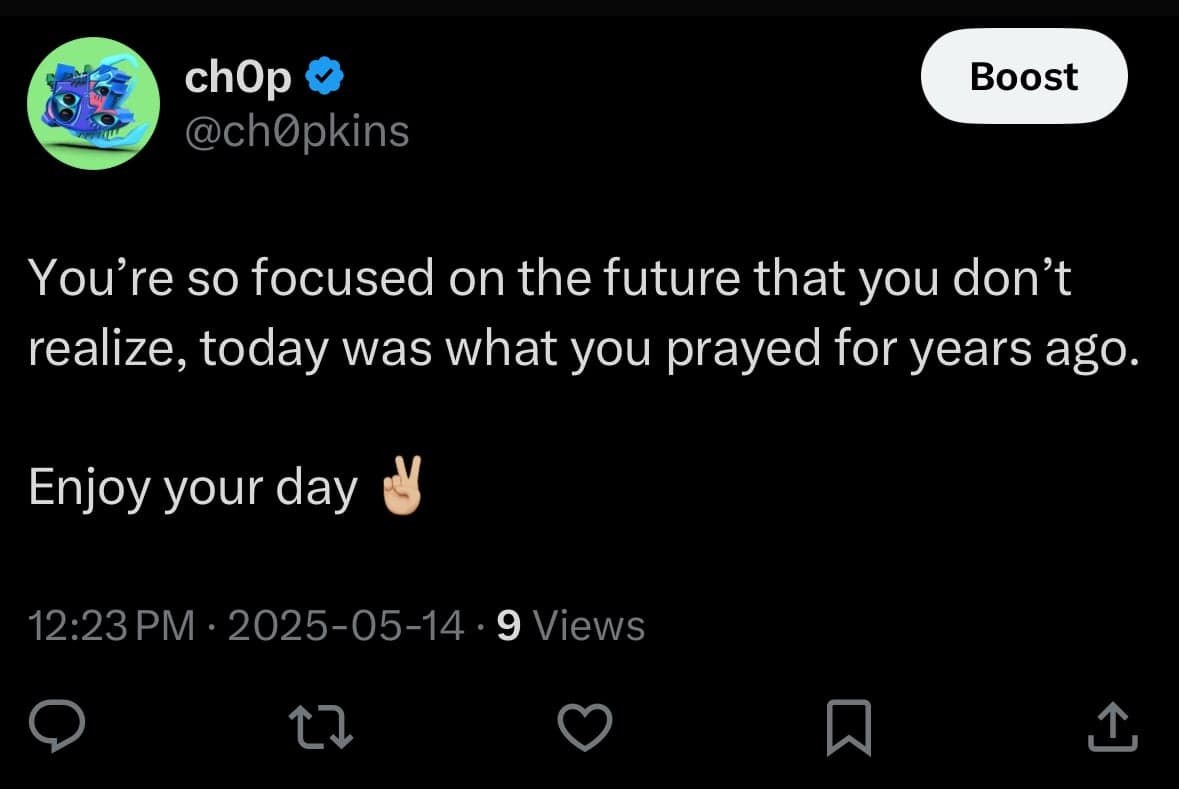Like the post with the heart

584,727
